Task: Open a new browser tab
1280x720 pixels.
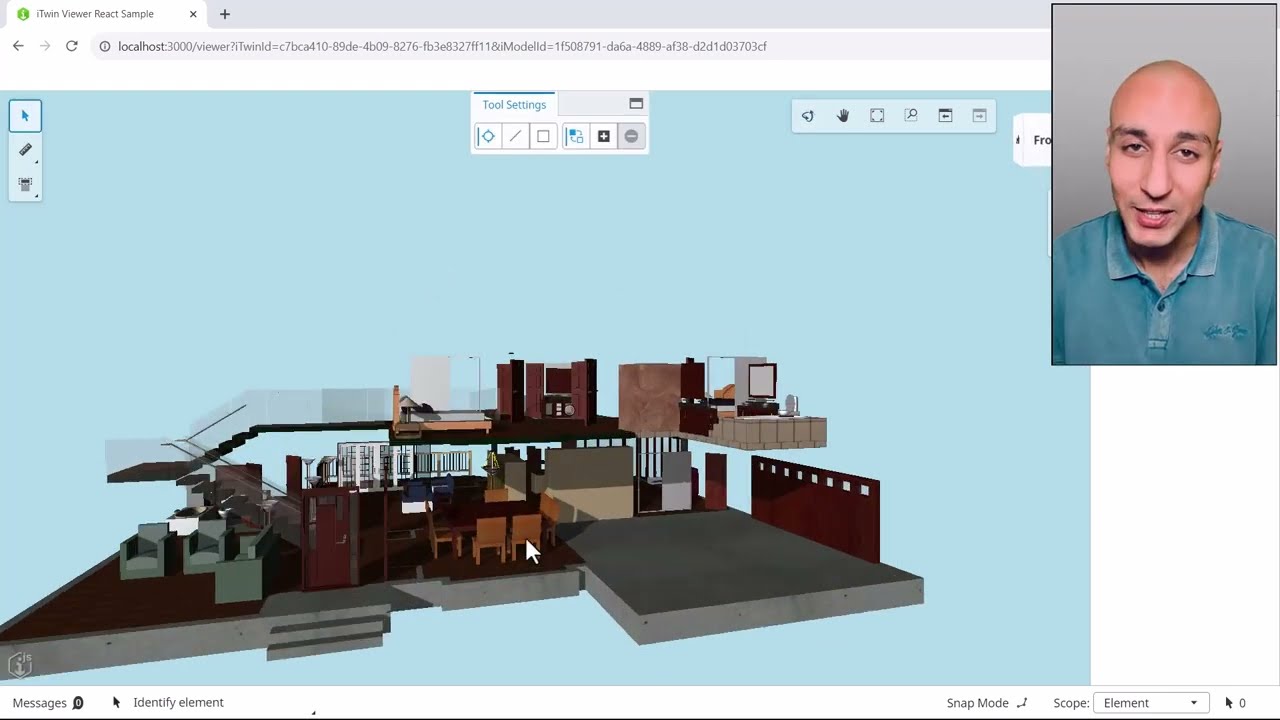Action: 224,14
